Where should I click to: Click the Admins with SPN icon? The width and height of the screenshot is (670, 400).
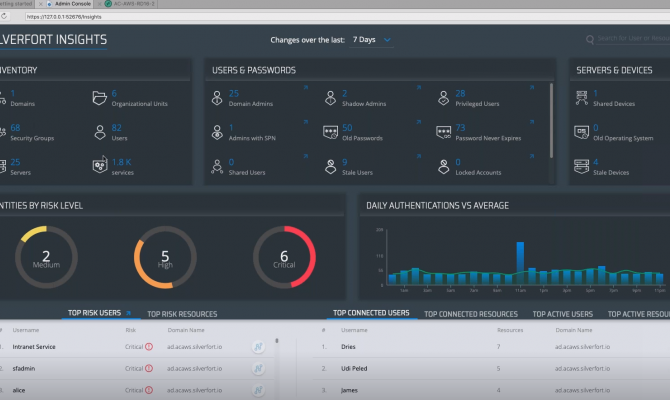pos(217,132)
